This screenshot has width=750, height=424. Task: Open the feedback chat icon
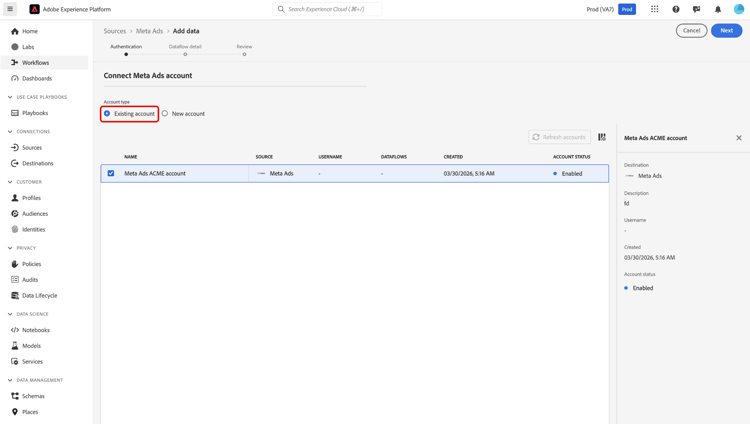coord(696,9)
